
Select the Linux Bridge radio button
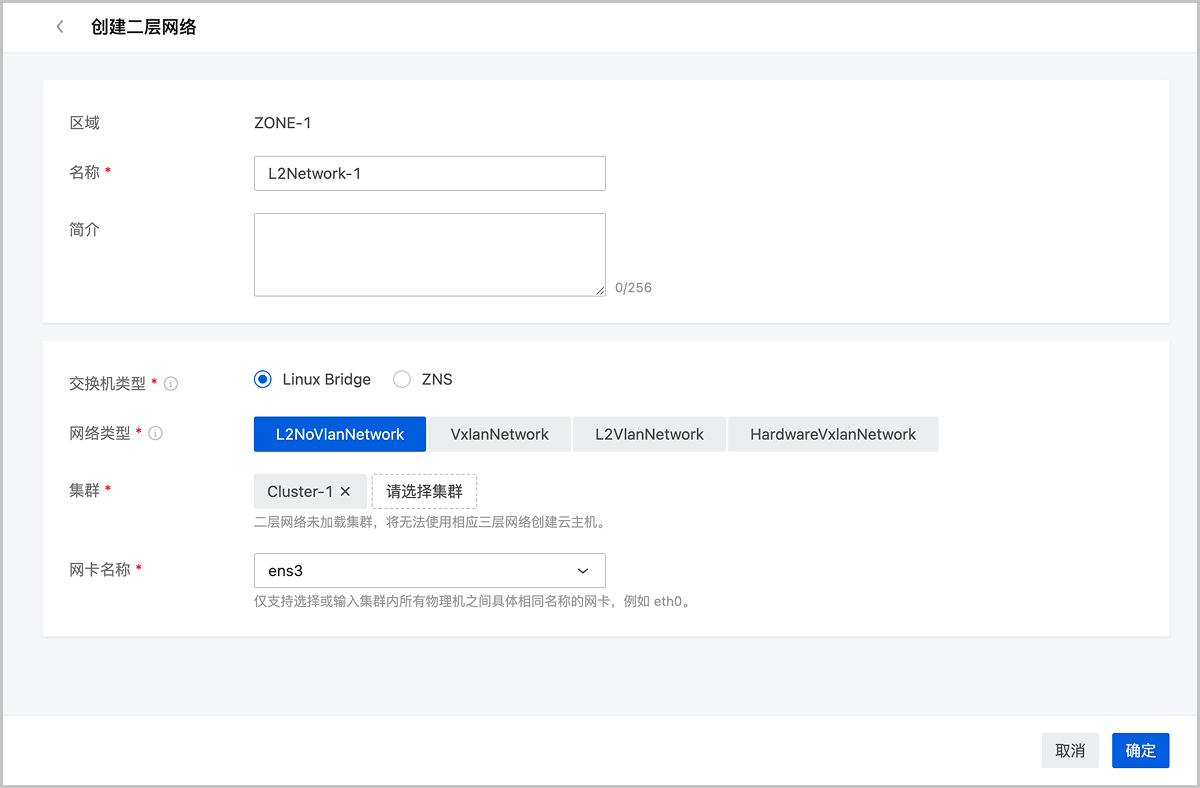pos(263,380)
